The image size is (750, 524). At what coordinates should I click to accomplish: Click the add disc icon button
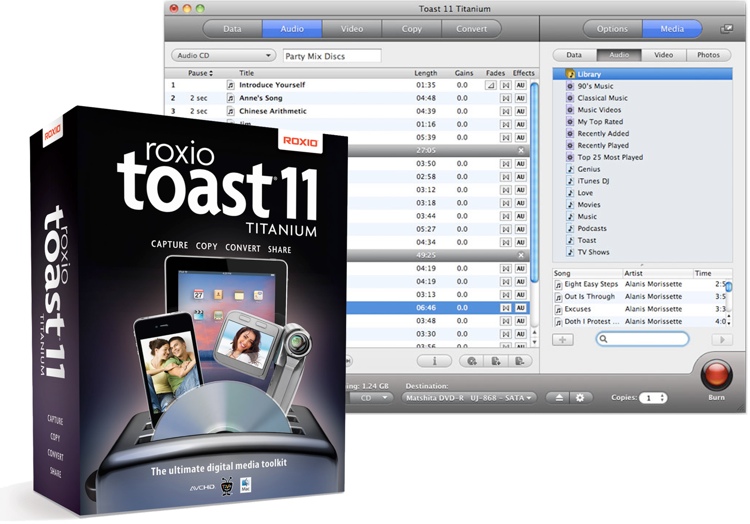coord(471,361)
